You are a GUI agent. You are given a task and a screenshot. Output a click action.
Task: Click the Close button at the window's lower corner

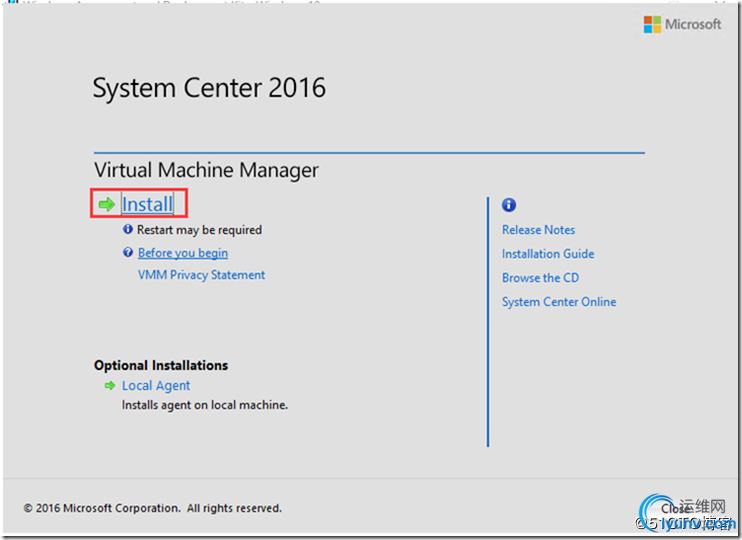675,509
